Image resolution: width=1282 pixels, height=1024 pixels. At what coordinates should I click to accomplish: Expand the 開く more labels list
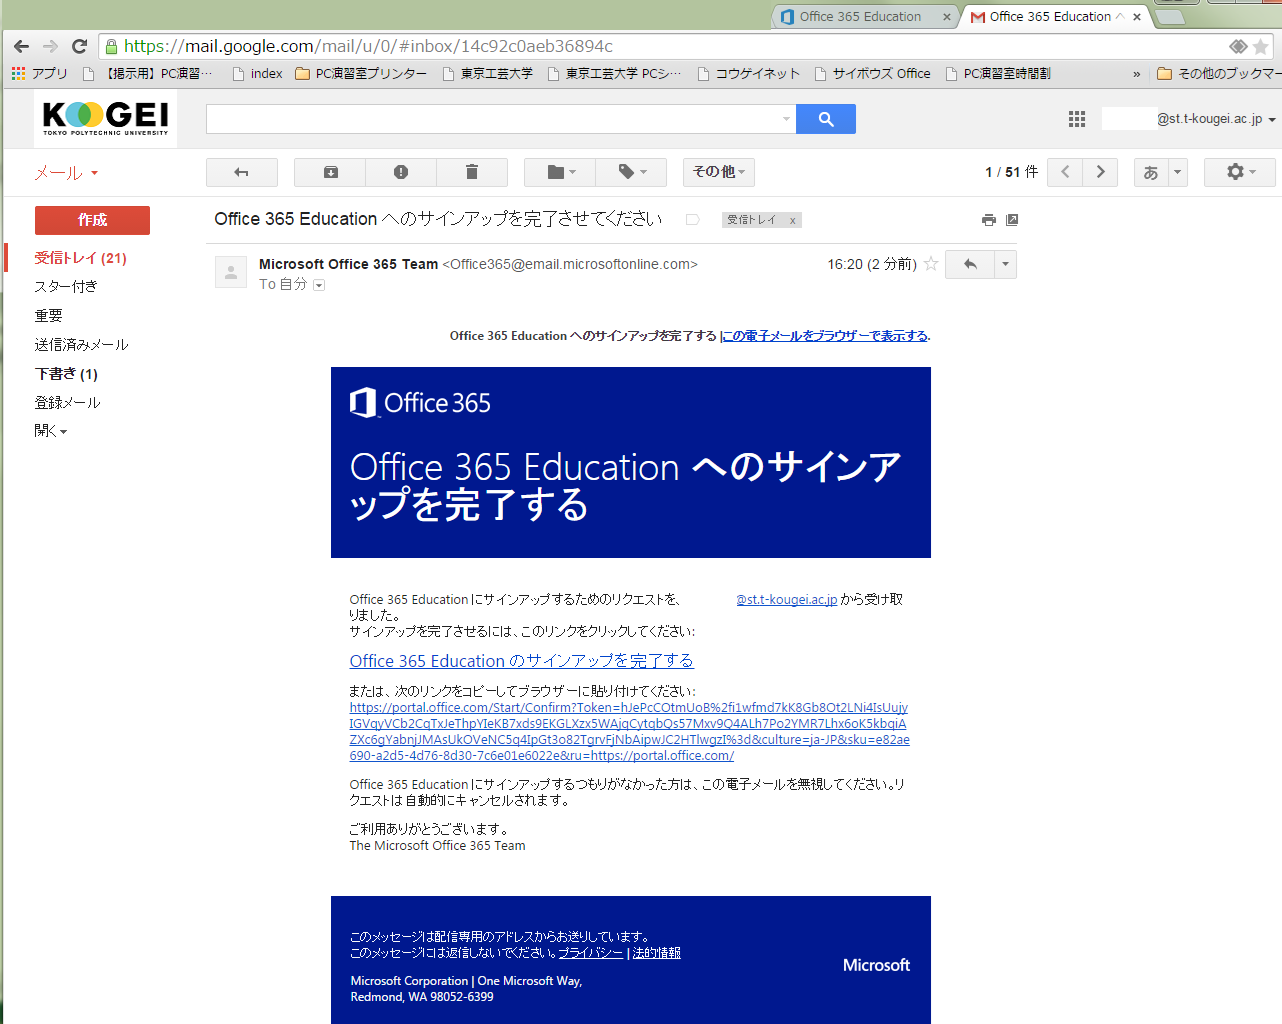pyautogui.click(x=50, y=431)
